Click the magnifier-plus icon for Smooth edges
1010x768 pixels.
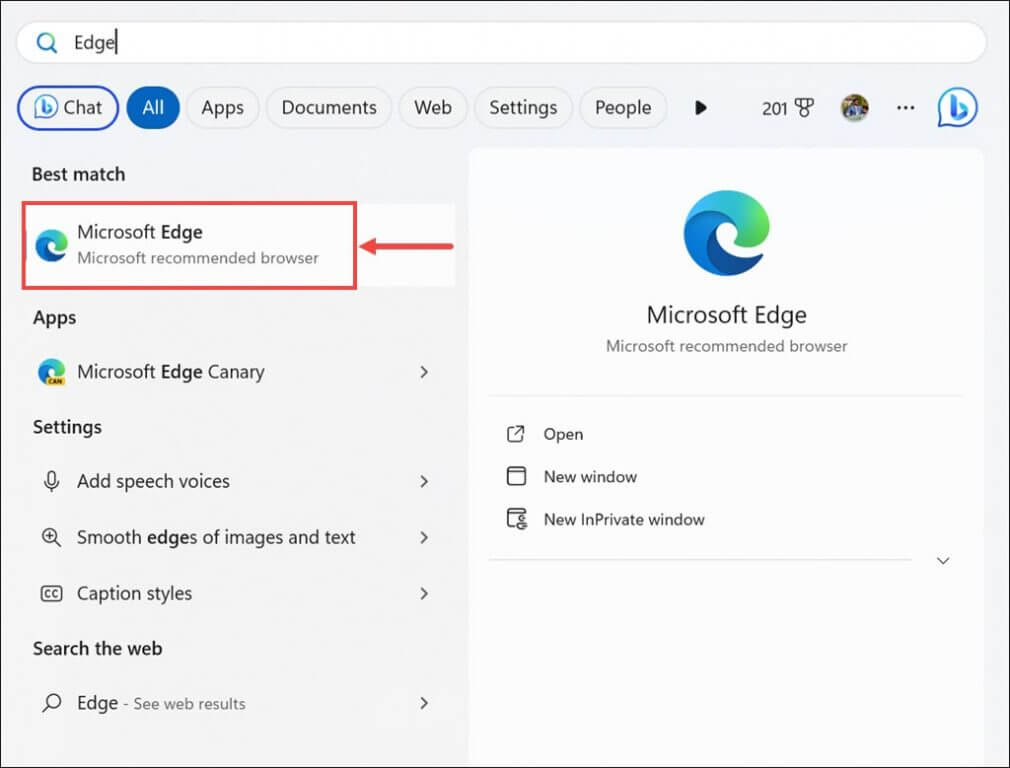tap(52, 537)
